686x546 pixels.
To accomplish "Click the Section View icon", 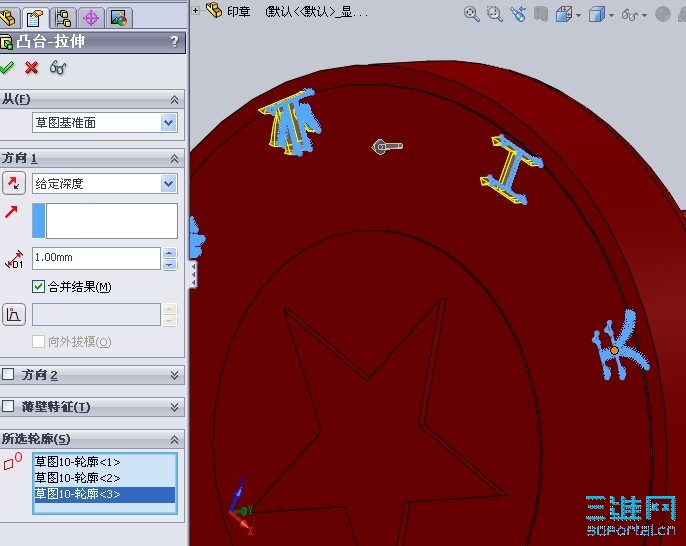I will click(x=541, y=14).
